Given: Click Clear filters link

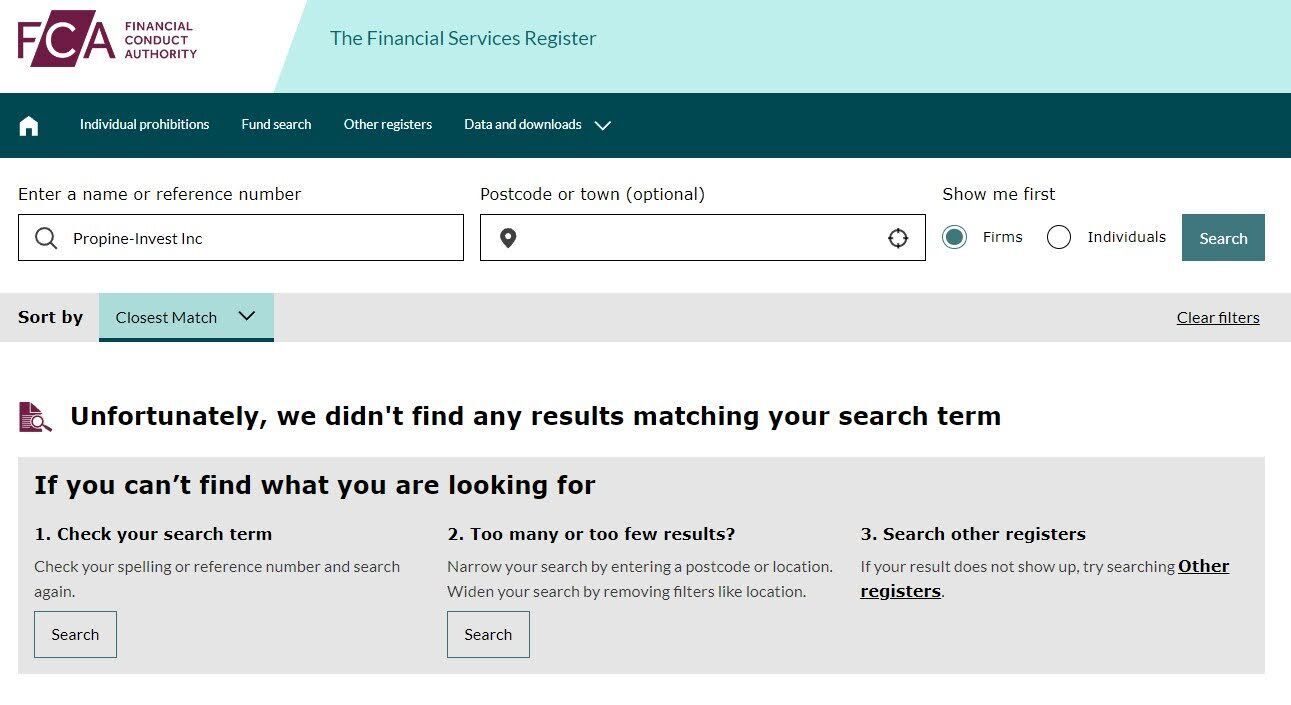Looking at the screenshot, I should 1218,318.
